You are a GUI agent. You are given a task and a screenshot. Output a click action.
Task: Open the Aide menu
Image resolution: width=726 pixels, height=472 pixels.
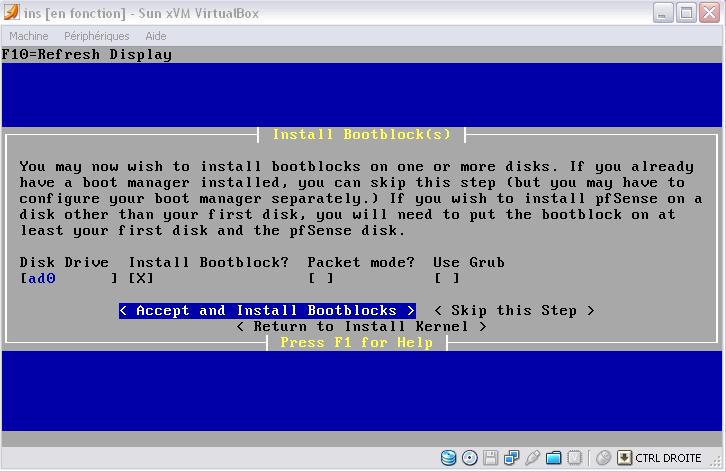156,36
